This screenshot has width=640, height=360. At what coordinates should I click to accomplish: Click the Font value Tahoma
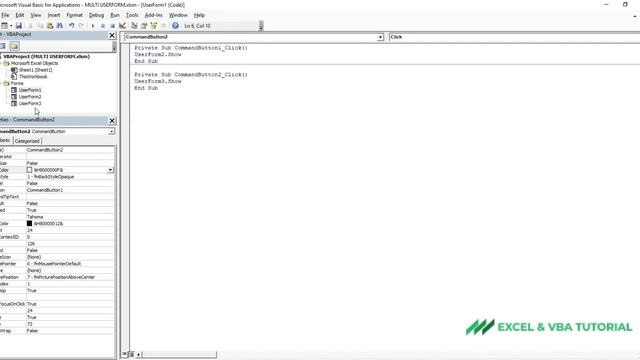click(70, 217)
